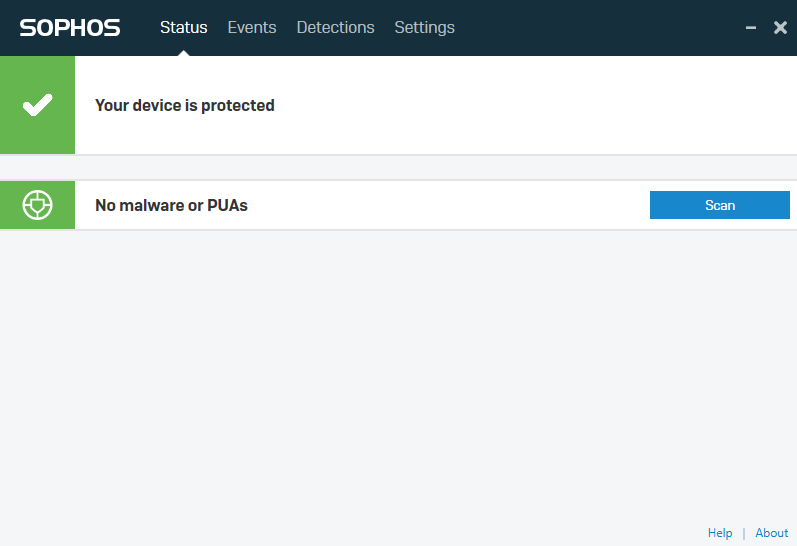Click the separator between Help and About
Viewport: 797px width, 546px height.
coord(744,533)
